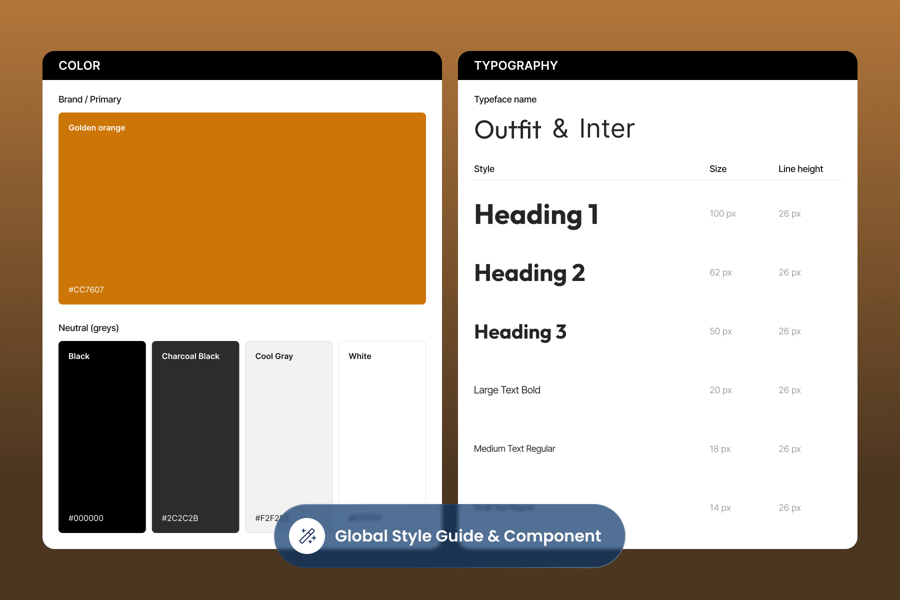Screen dimensions: 900x600
Task: Click the #2C2C2B hex label
Action: tap(180, 518)
